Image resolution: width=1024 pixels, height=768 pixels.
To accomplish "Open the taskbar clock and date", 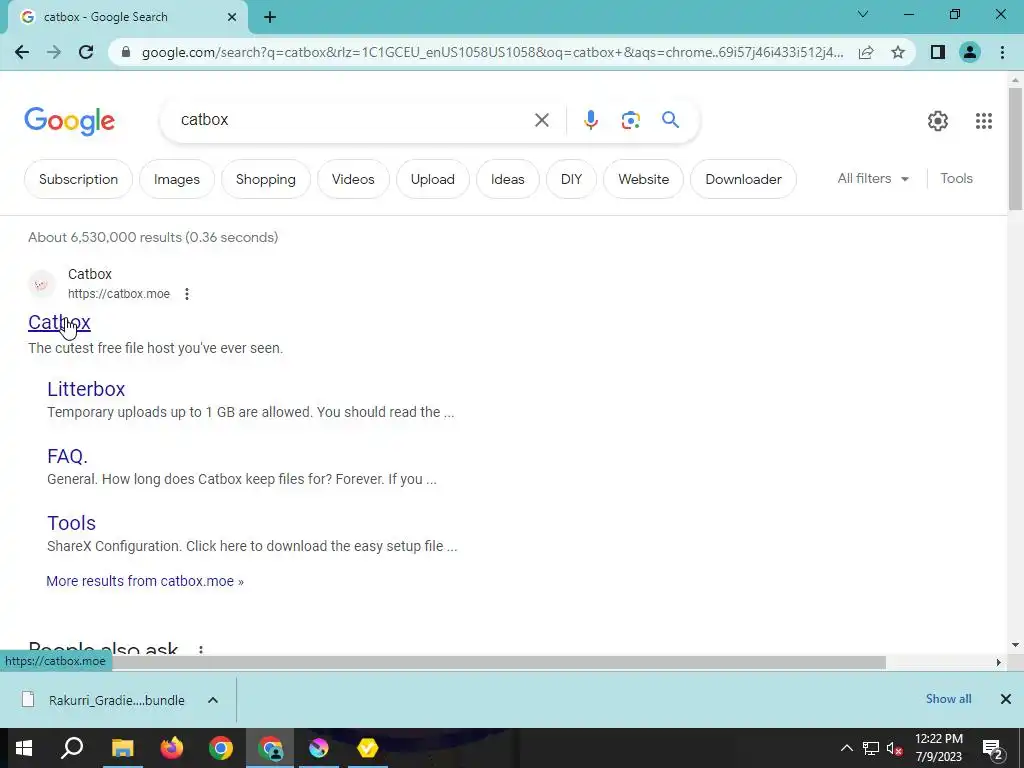I will pos(938,748).
